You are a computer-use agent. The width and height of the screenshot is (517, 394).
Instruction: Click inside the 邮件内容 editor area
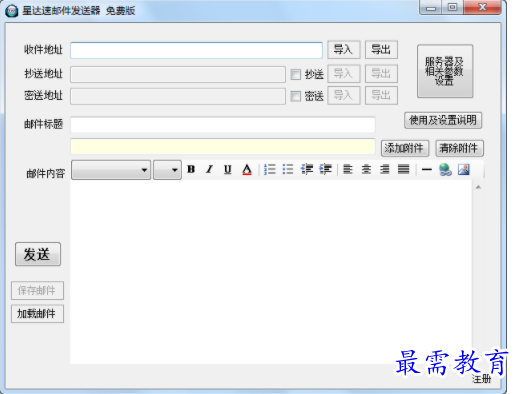[x=271, y=272]
